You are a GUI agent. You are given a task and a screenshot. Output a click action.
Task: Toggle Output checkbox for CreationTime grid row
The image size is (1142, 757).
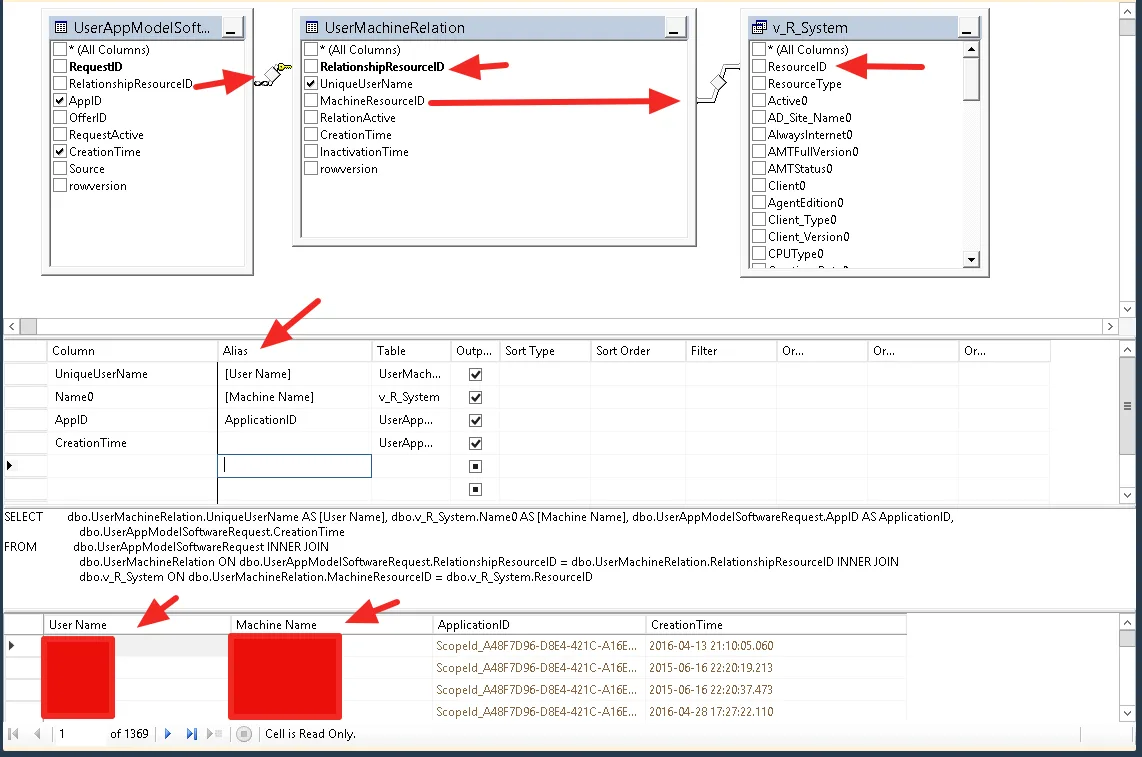tap(476, 443)
